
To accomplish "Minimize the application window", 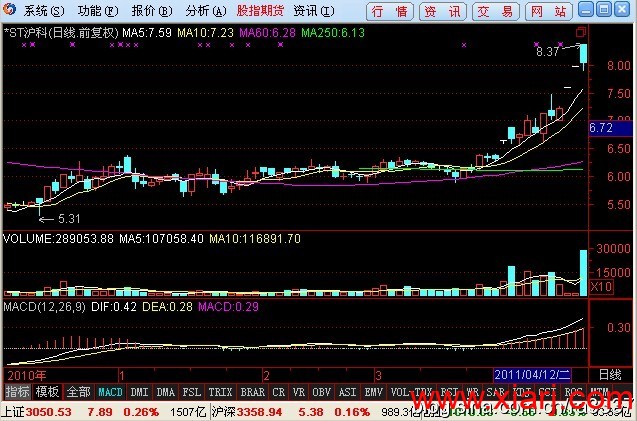I will tap(586, 10).
